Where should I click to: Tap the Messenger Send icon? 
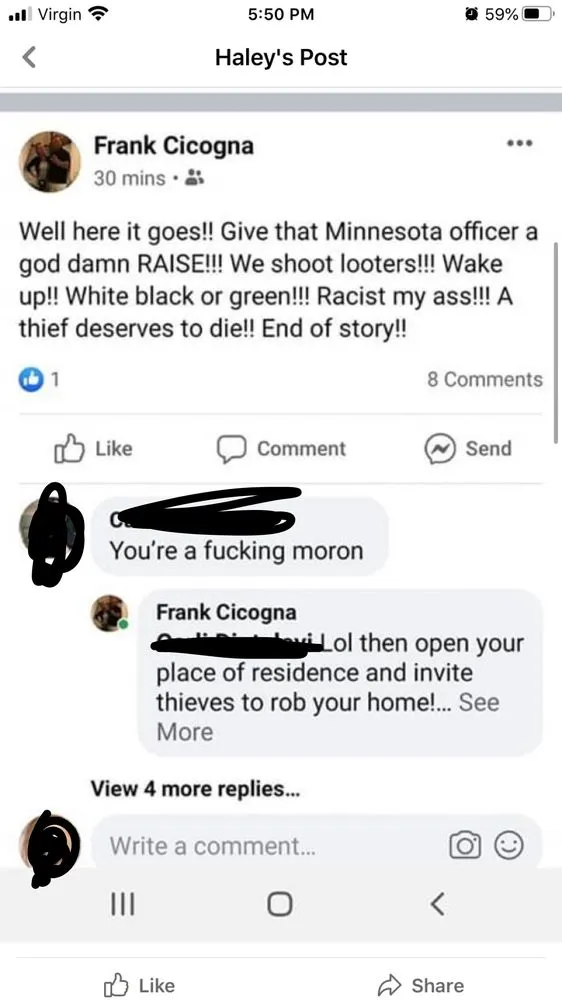point(440,448)
